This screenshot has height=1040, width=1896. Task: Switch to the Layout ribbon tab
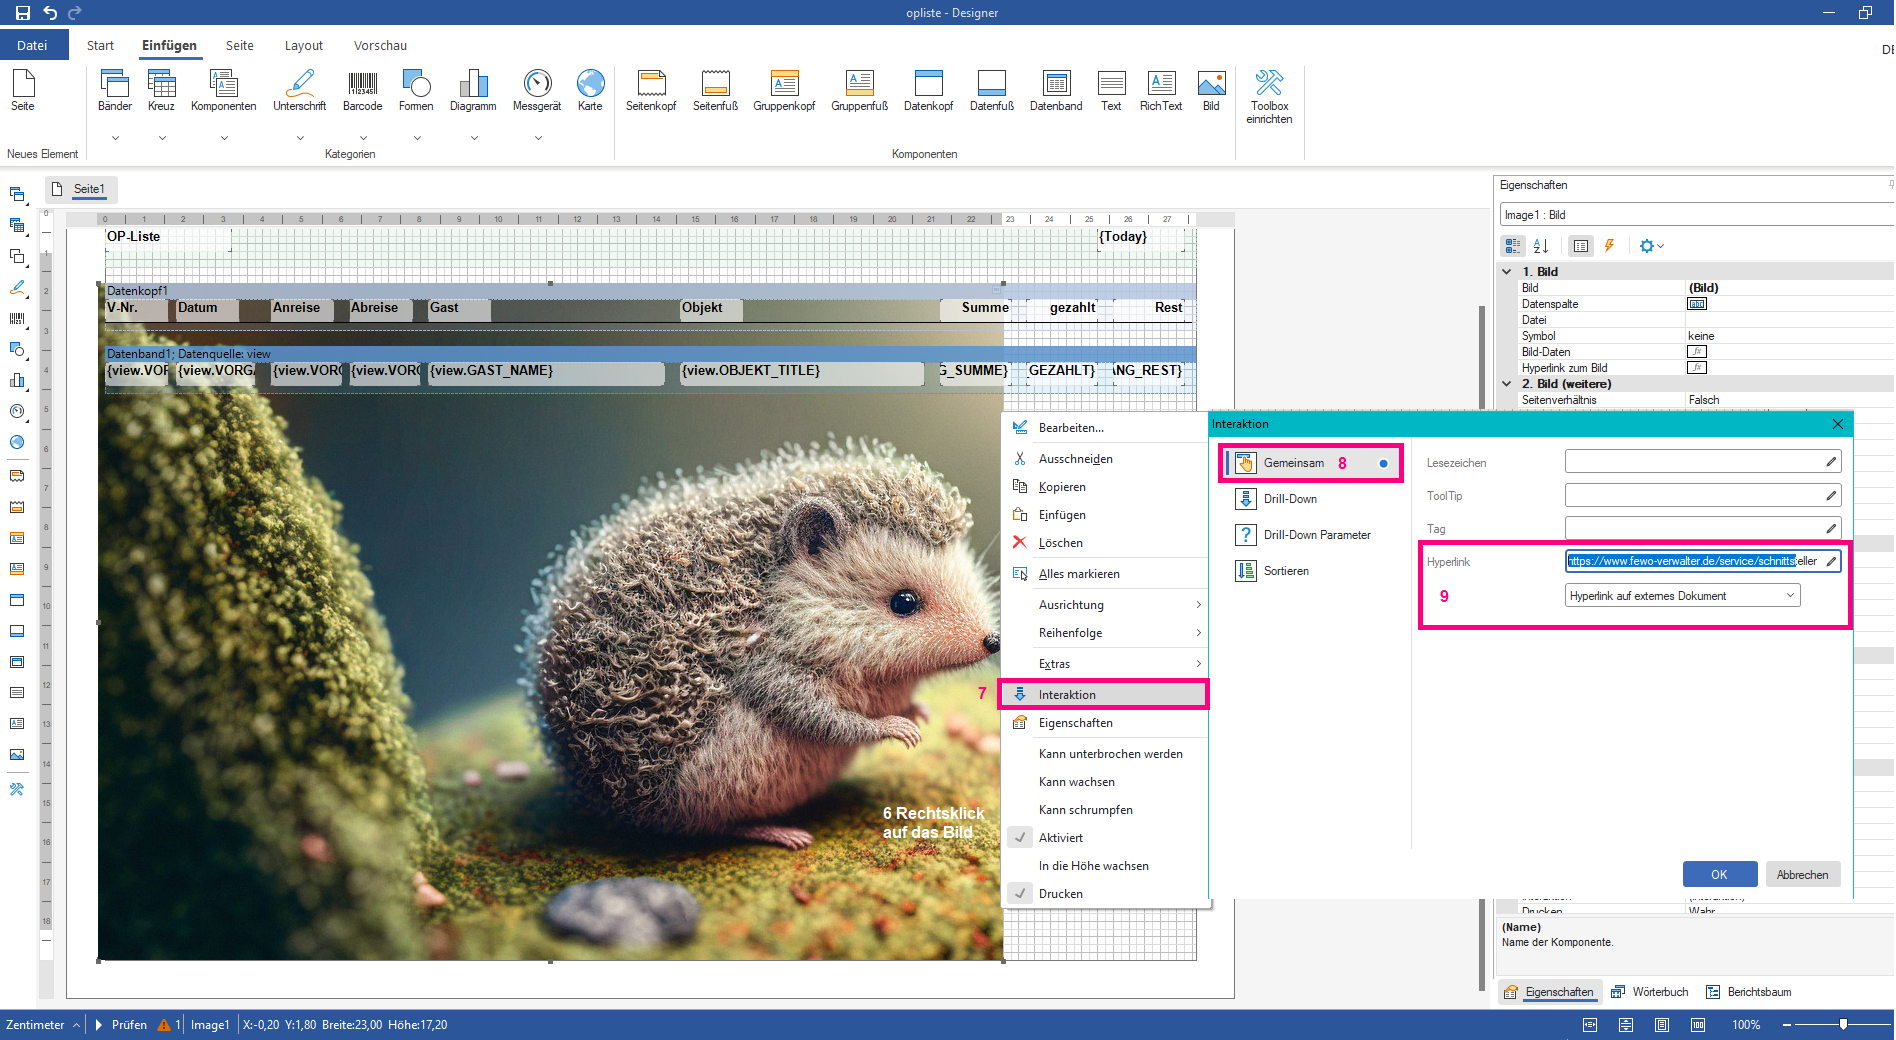pos(304,45)
